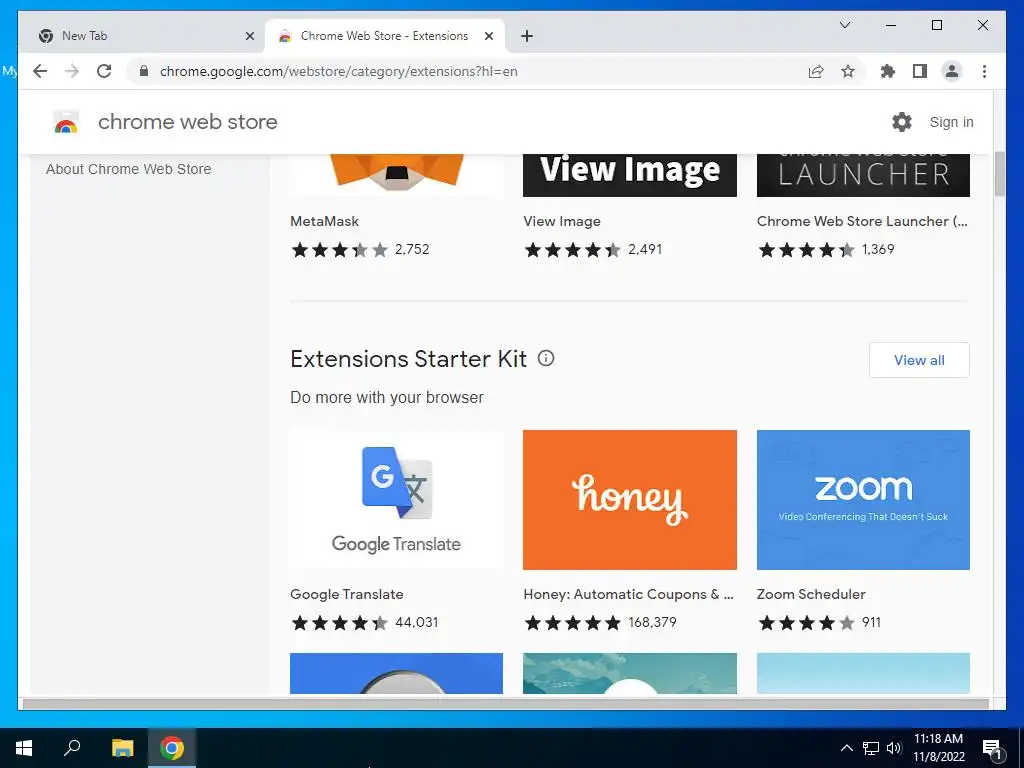1024x768 pixels.
Task: Open Windows taskbar search
Action: click(72, 748)
